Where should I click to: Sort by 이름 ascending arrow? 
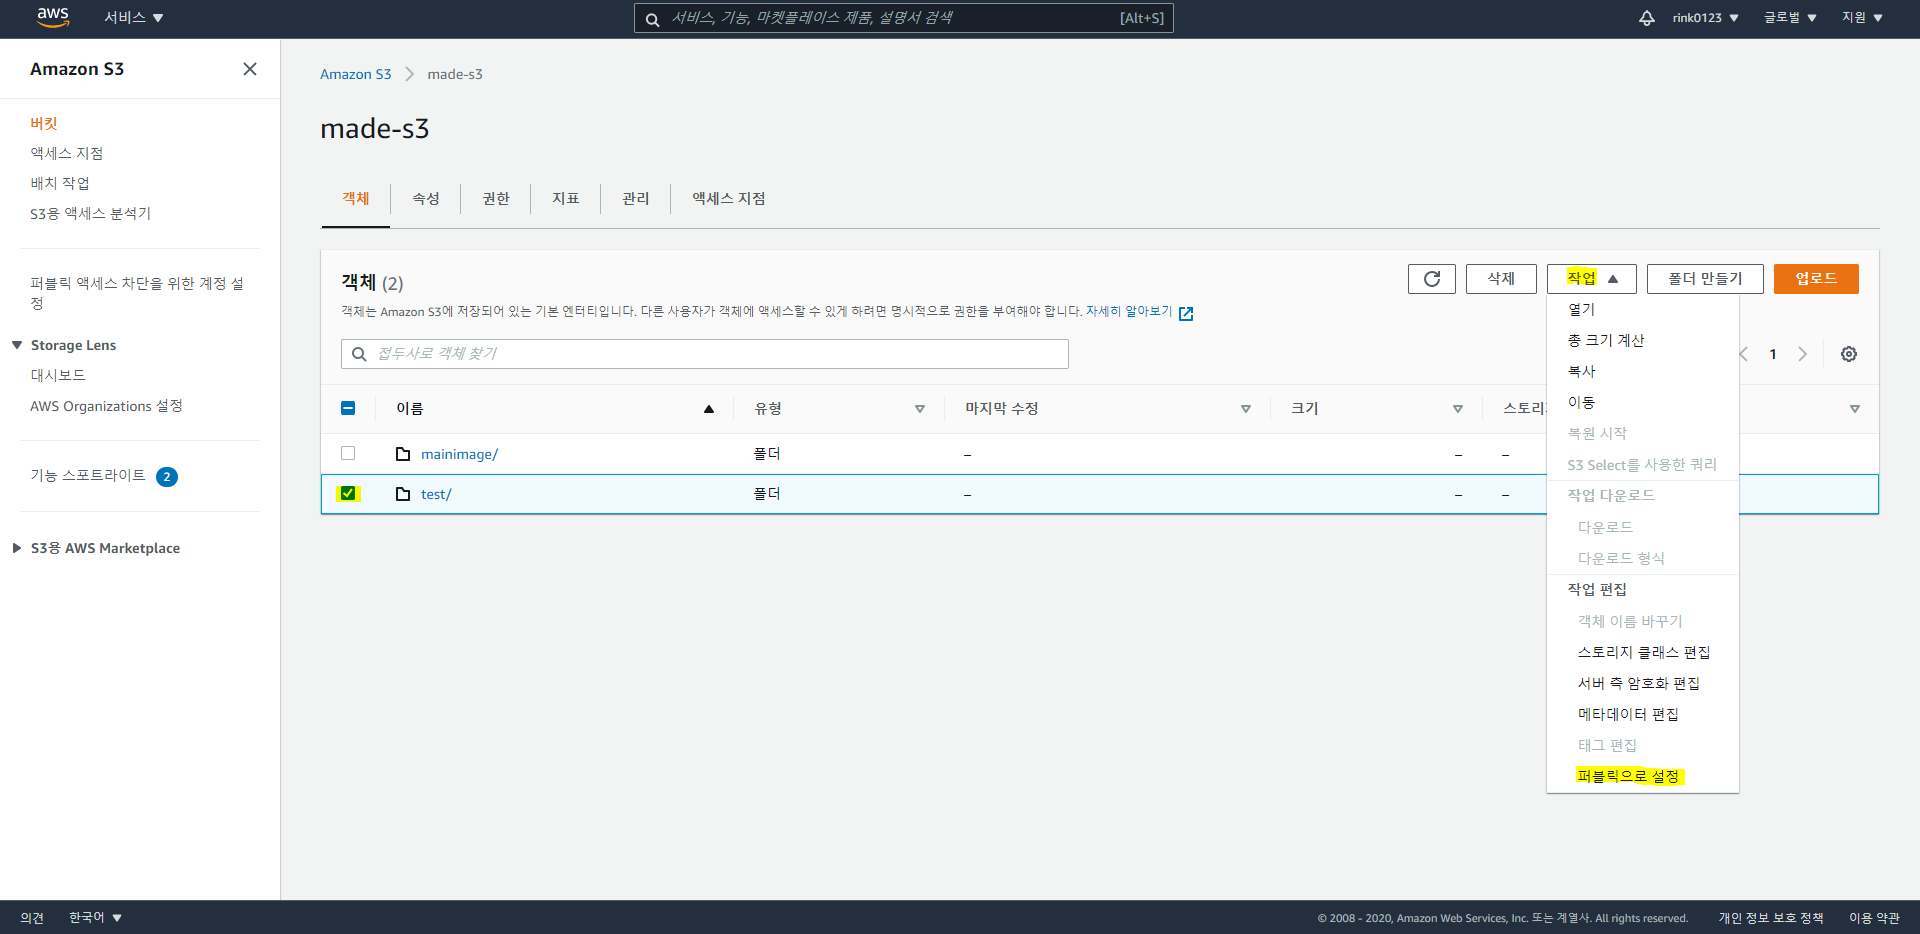[x=709, y=409]
